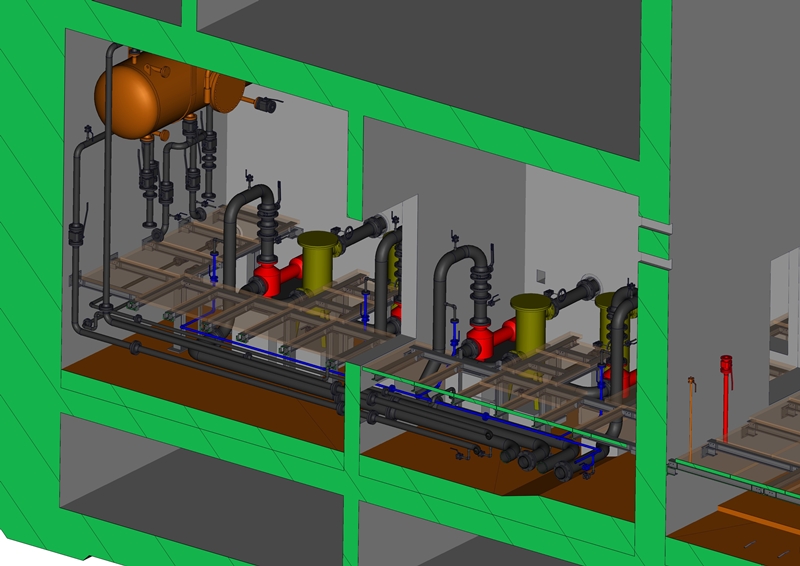Viewport: 800px width, 566px height.
Task: Select the small square panel on gray wall
Action: pyautogui.click(x=541, y=277)
